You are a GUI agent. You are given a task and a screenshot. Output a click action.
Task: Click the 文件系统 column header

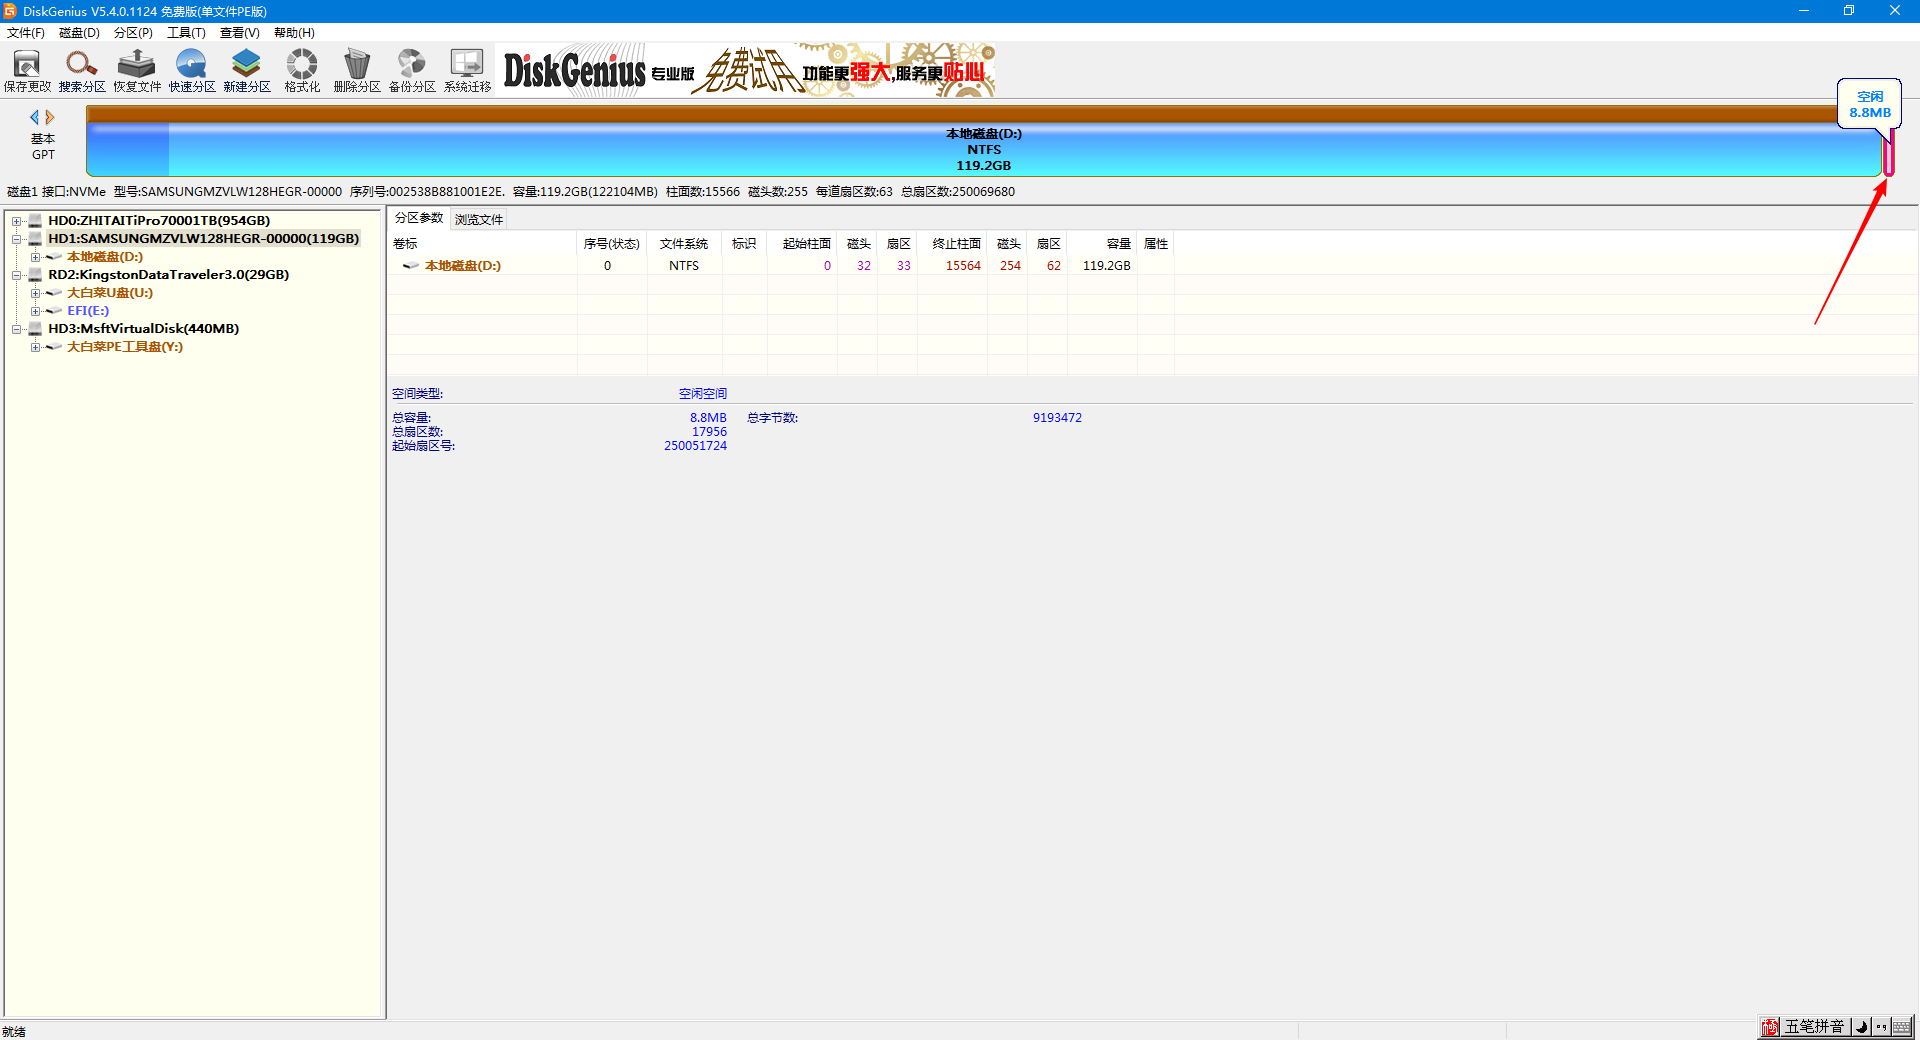coord(684,244)
